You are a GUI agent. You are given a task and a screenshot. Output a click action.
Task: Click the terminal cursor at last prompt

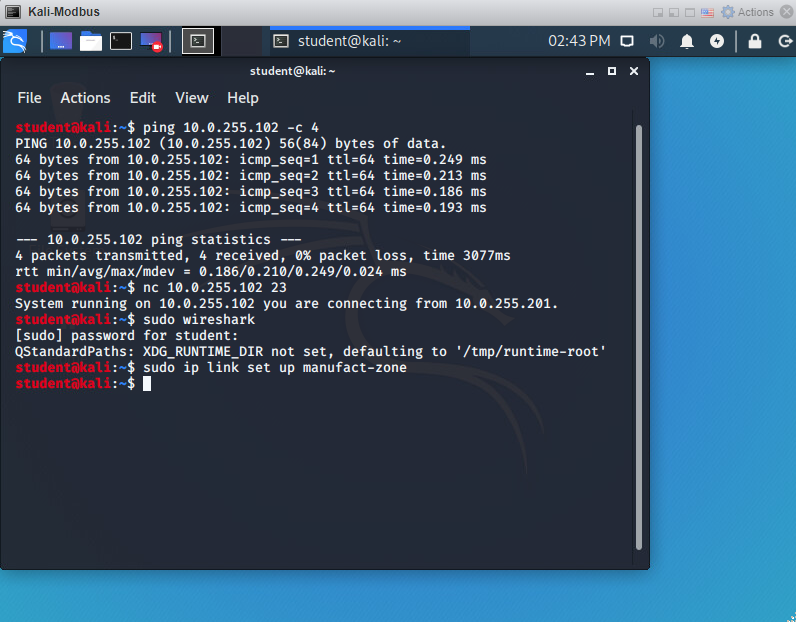point(147,383)
